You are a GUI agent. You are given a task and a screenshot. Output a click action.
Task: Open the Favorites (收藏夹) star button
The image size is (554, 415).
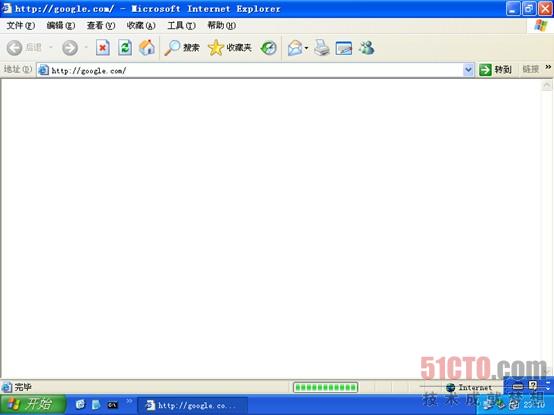pyautogui.click(x=230, y=48)
